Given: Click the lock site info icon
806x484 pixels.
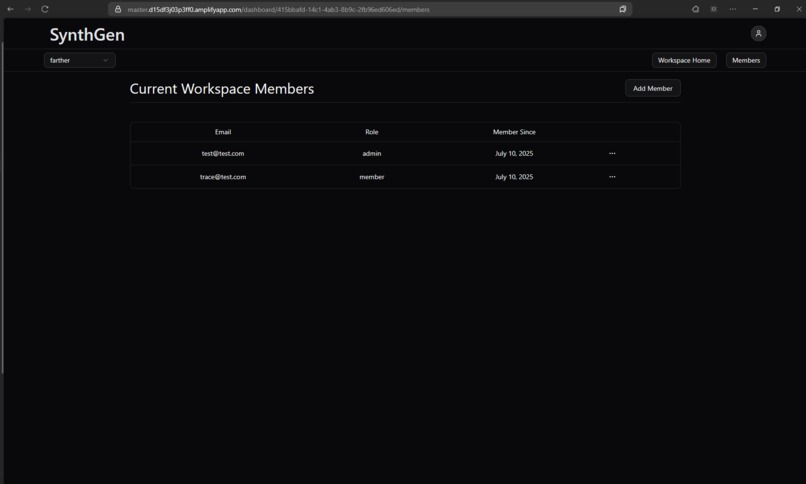Looking at the screenshot, I should coord(118,9).
